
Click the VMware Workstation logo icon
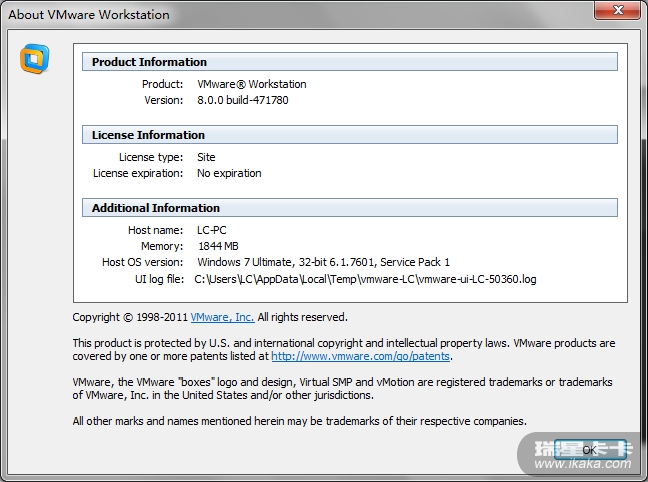35,59
